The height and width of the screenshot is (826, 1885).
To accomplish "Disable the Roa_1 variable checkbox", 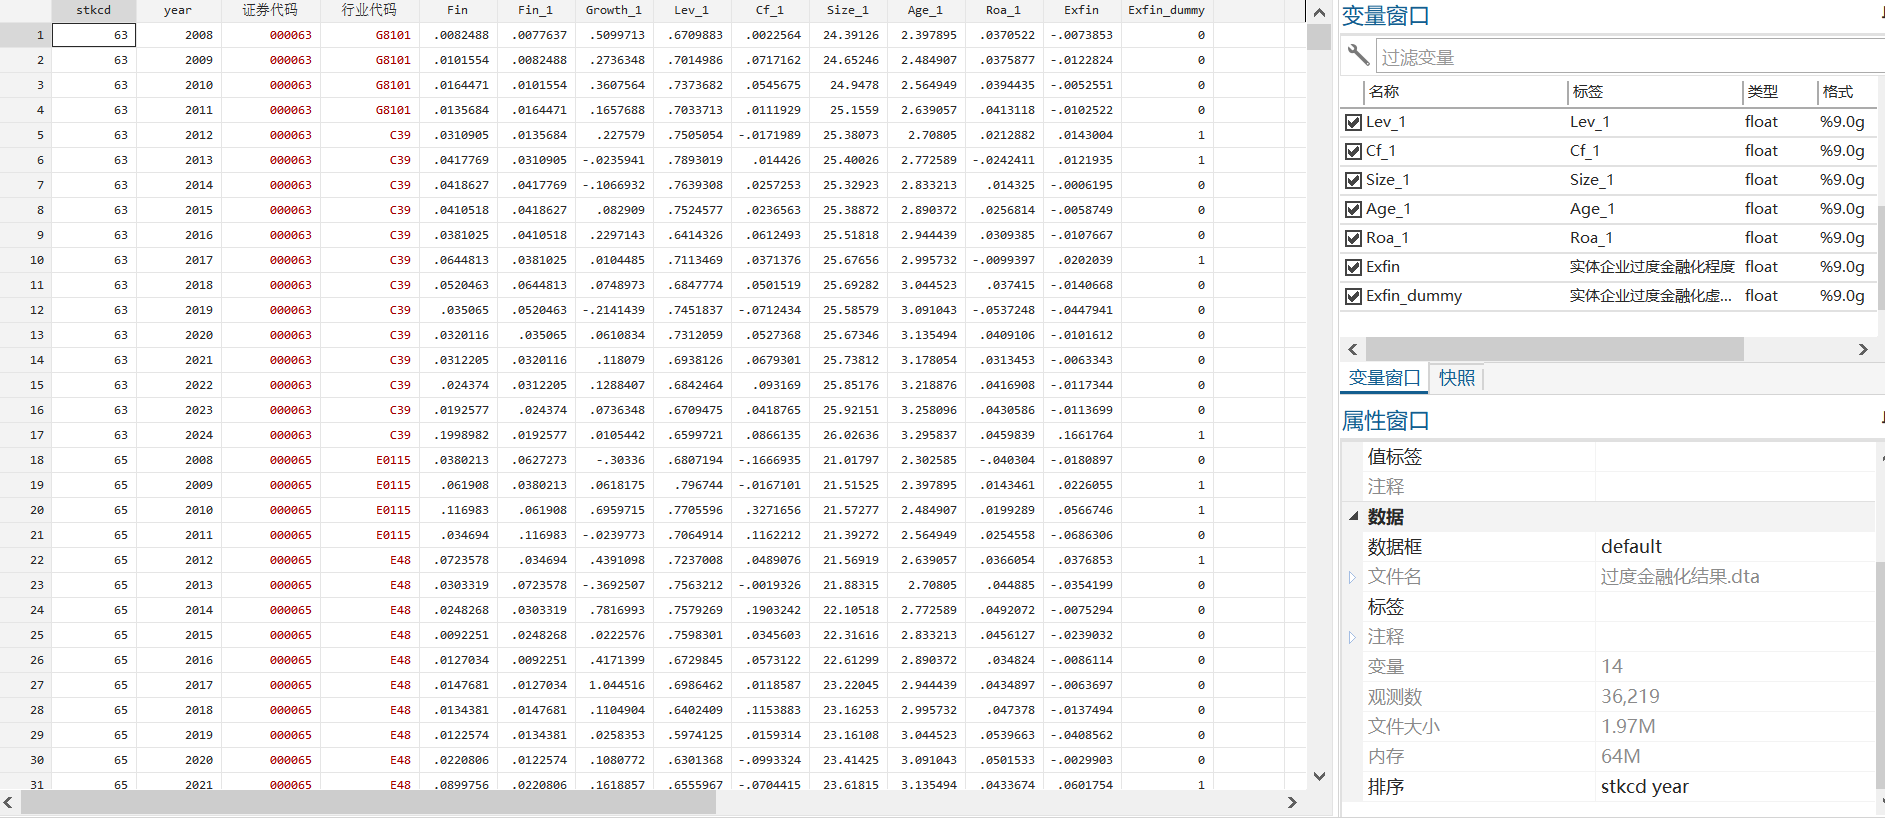I will (1354, 238).
